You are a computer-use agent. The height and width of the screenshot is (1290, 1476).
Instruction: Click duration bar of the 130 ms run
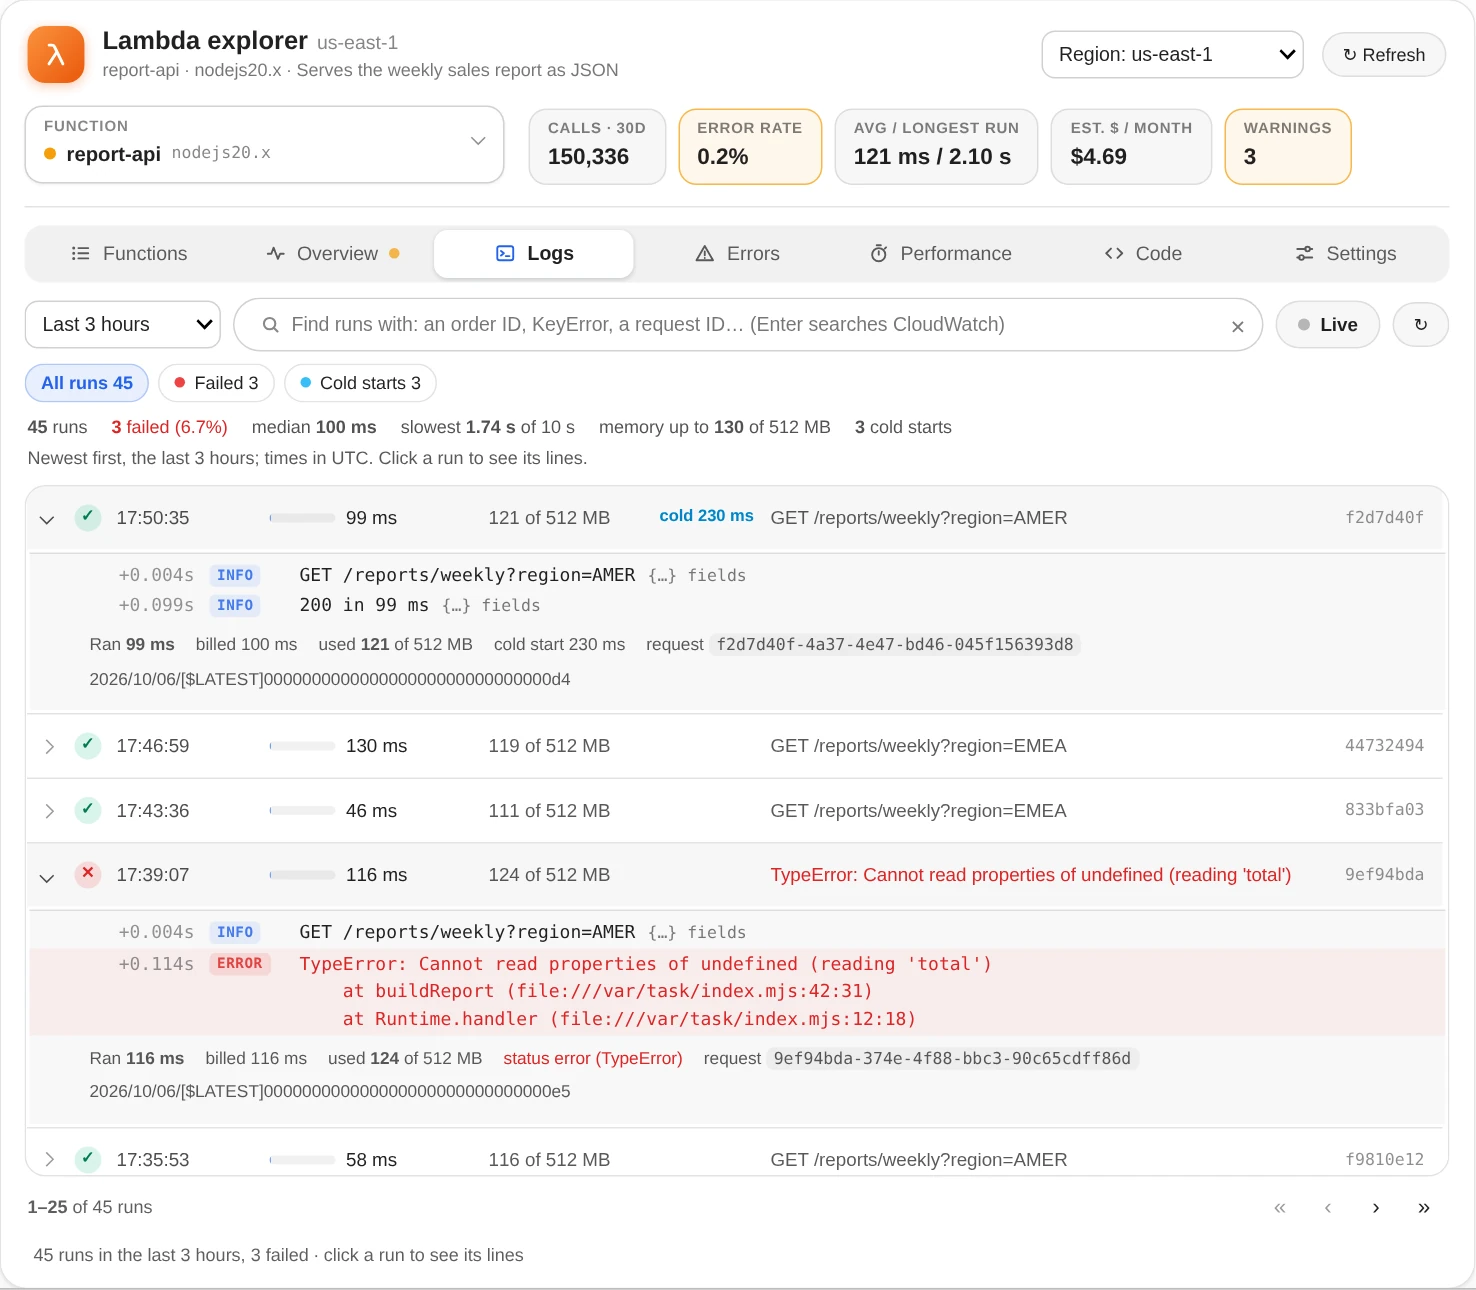[x=302, y=746]
